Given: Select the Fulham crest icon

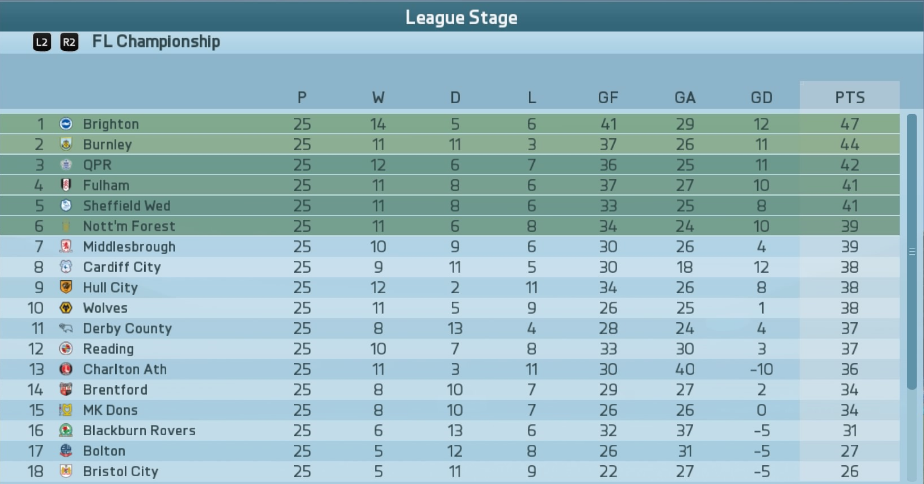Looking at the screenshot, I should 66,185.
